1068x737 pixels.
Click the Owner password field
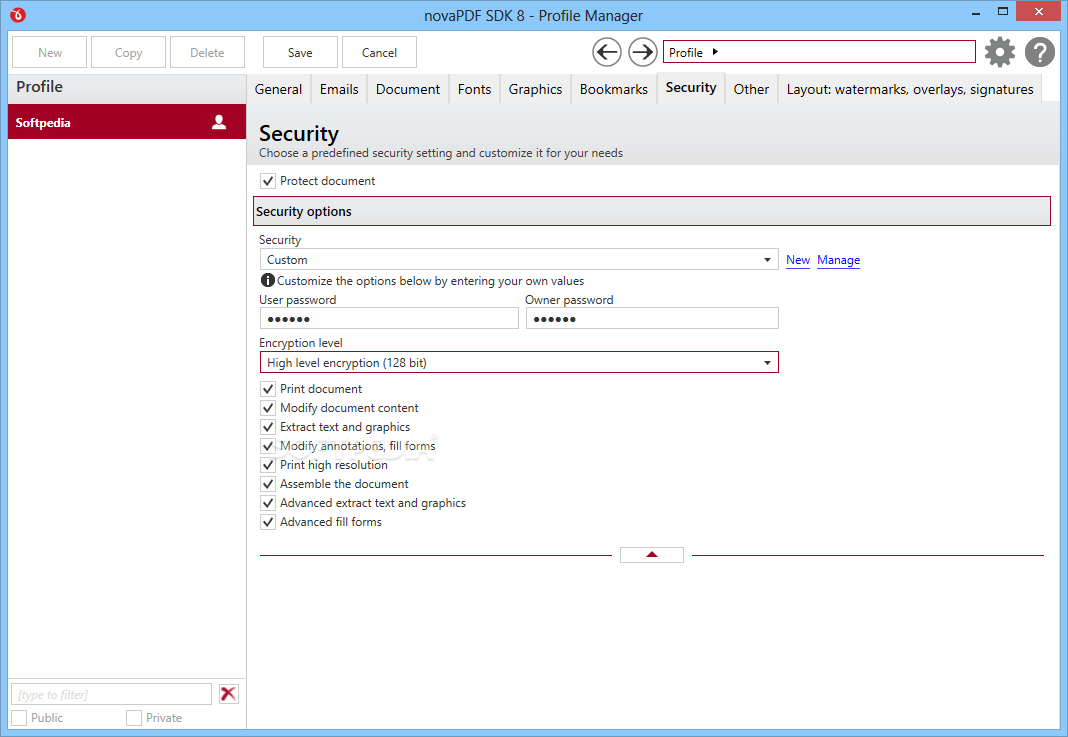pos(652,318)
